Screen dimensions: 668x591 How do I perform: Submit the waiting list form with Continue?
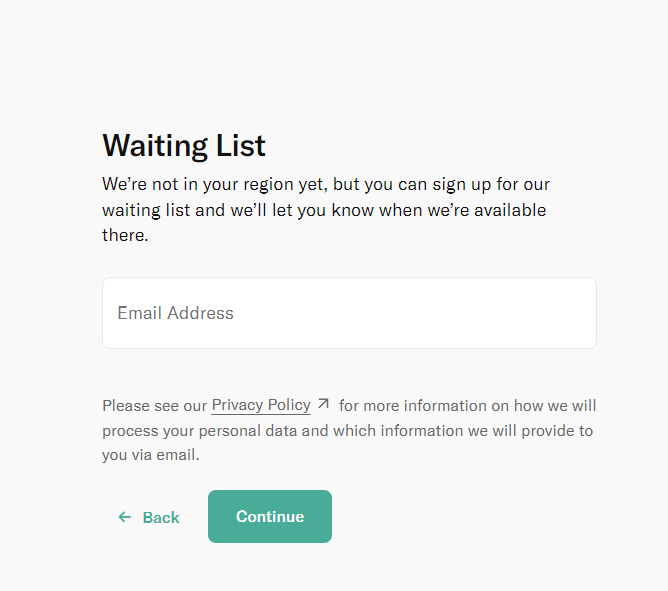(270, 517)
